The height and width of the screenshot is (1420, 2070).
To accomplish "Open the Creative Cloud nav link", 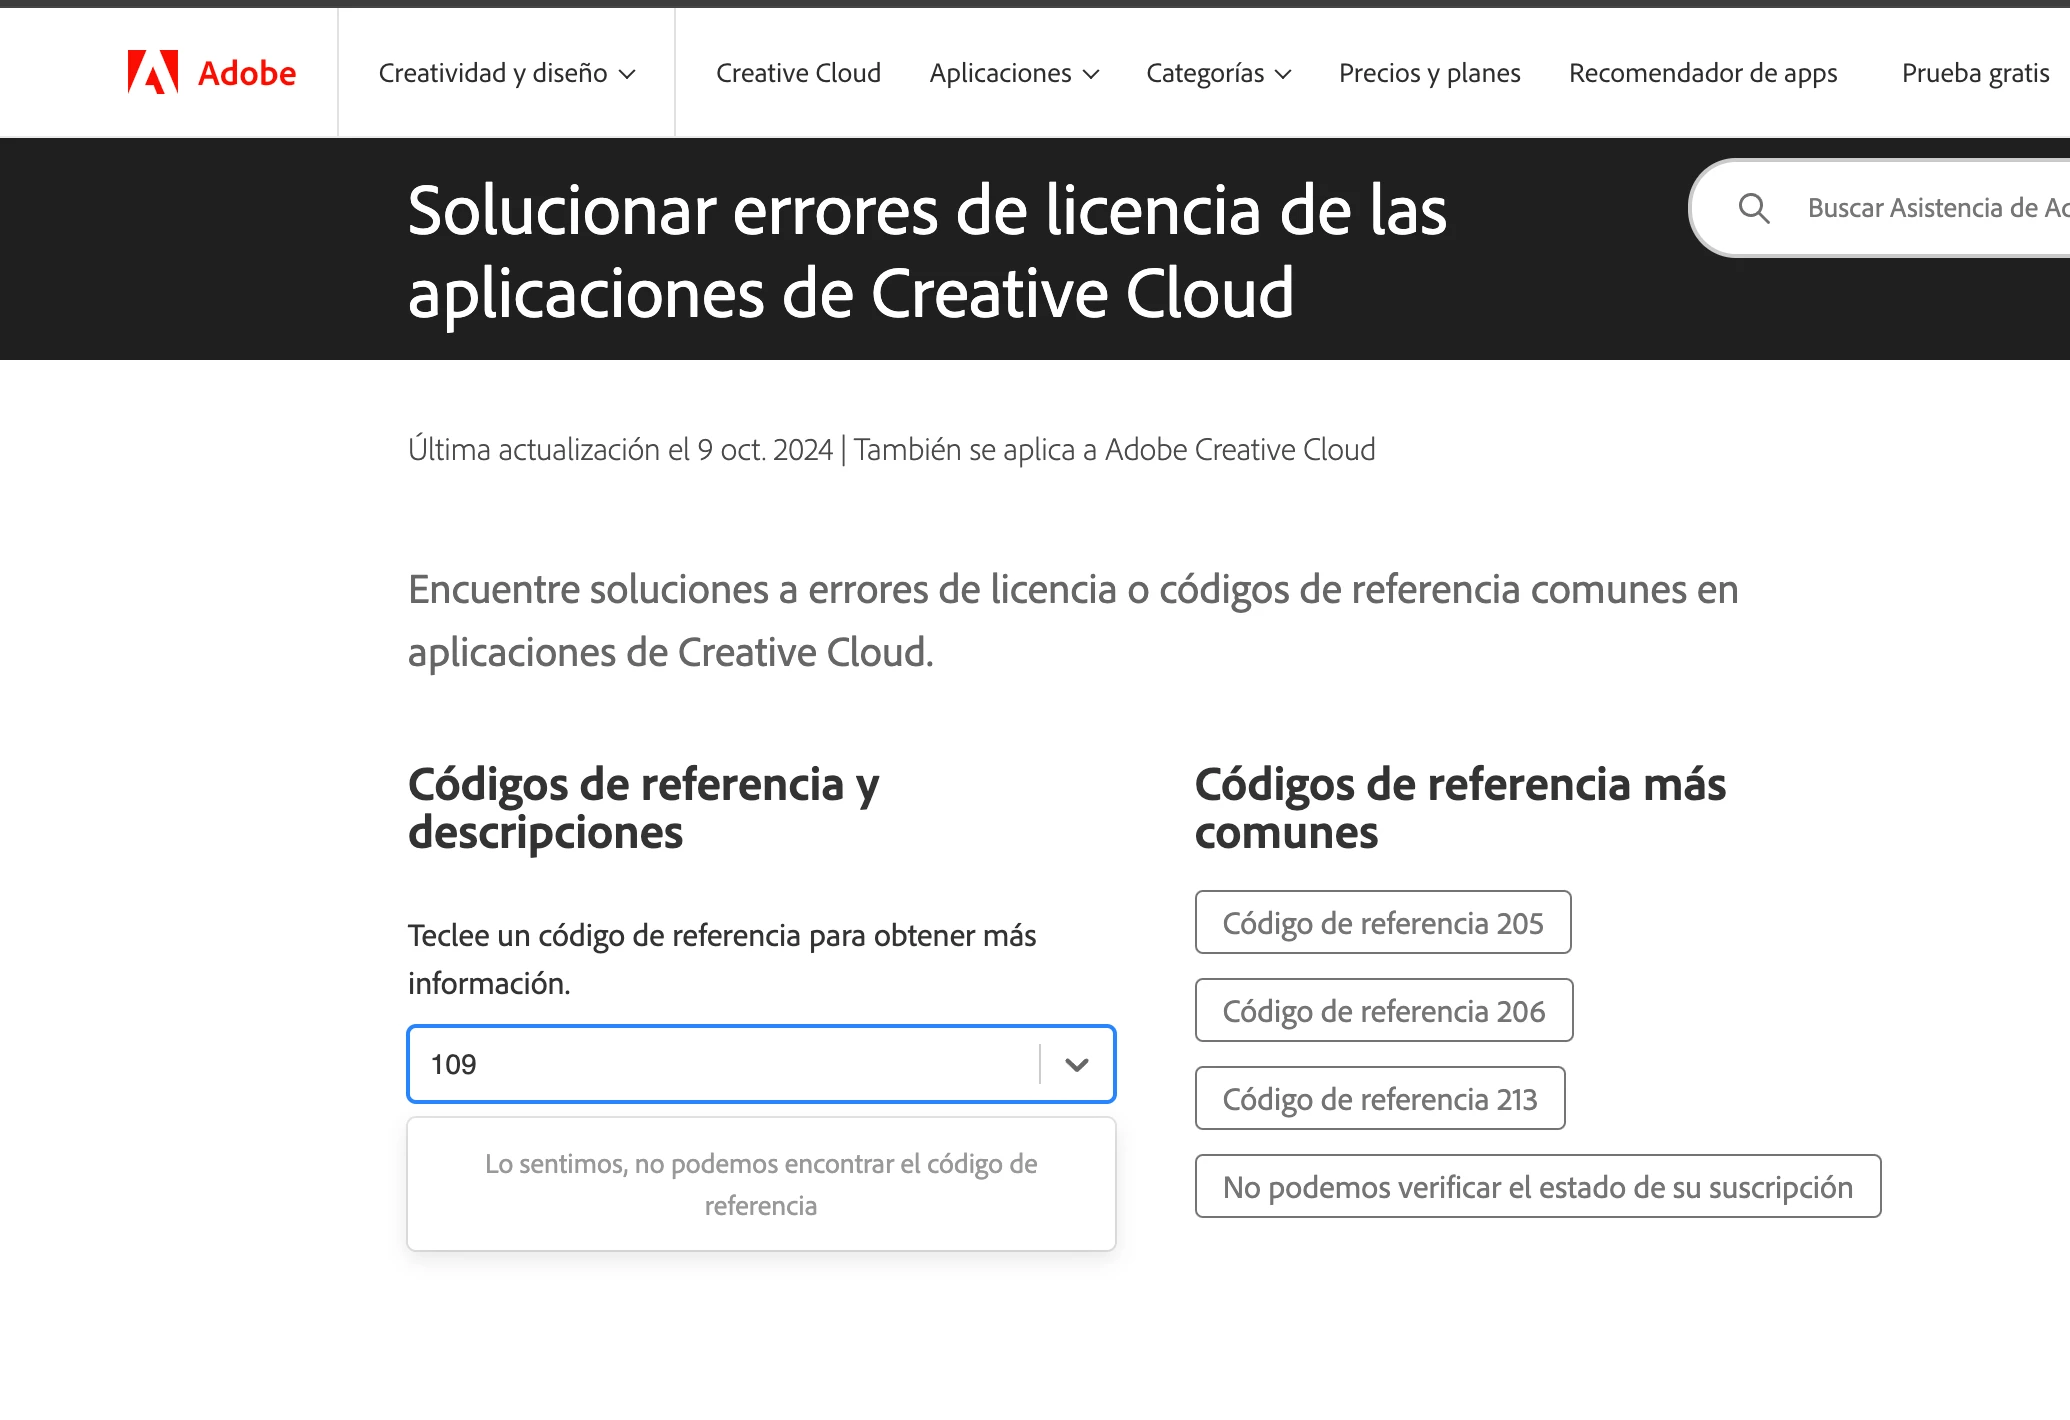I will click(x=798, y=73).
